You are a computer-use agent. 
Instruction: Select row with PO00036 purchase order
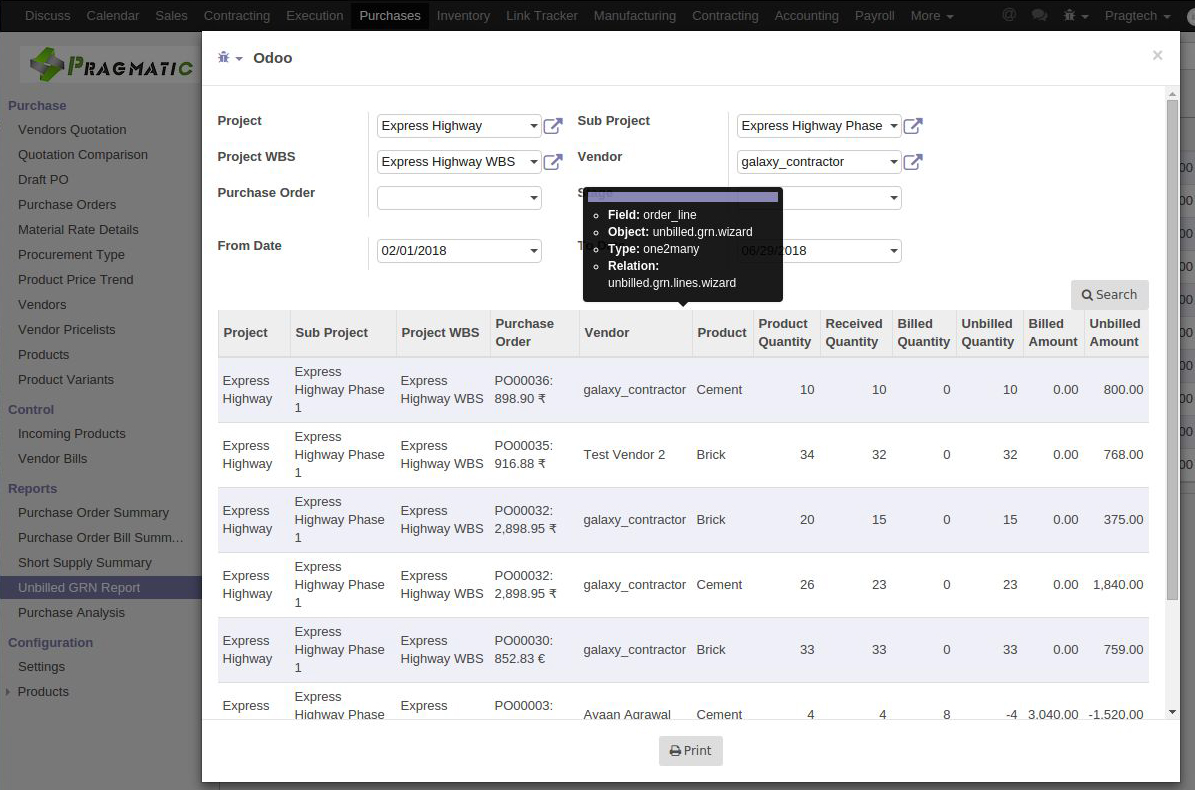coord(683,390)
